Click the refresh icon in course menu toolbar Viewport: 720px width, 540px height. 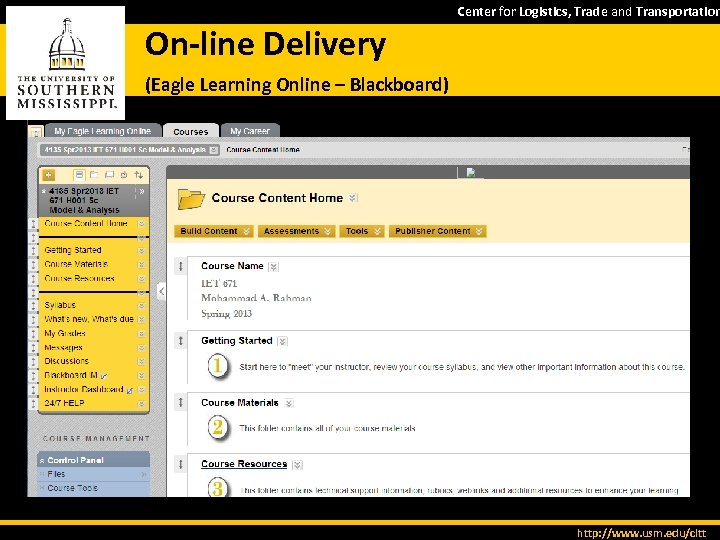pyautogui.click(x=124, y=175)
